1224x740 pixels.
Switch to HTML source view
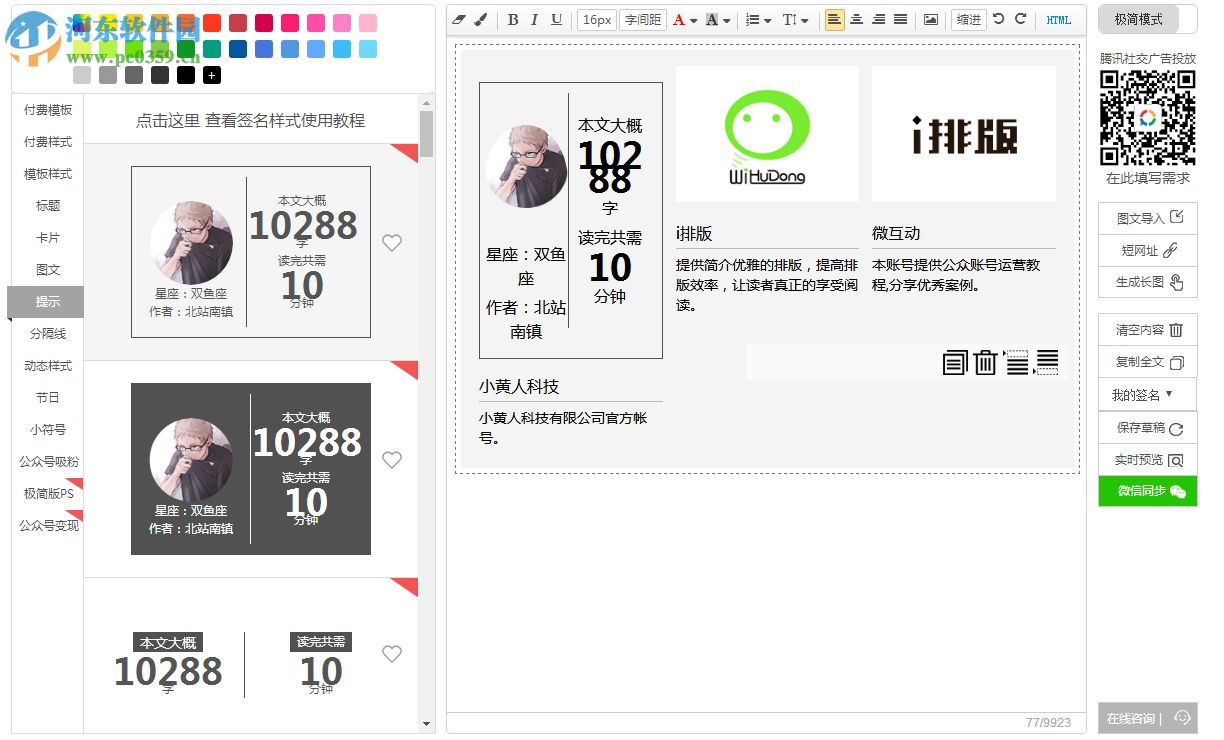coord(1059,19)
